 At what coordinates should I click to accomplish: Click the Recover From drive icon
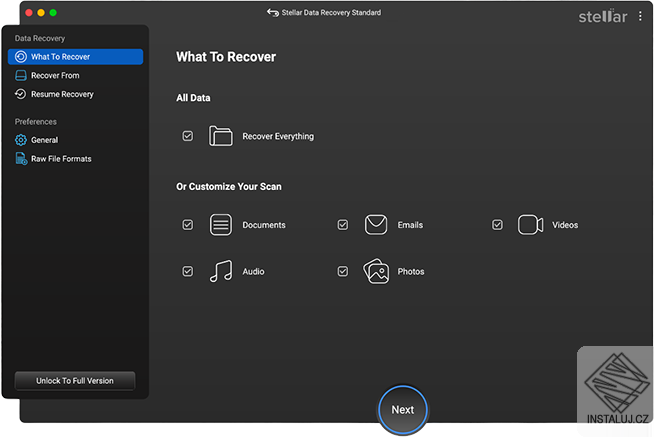click(20, 75)
